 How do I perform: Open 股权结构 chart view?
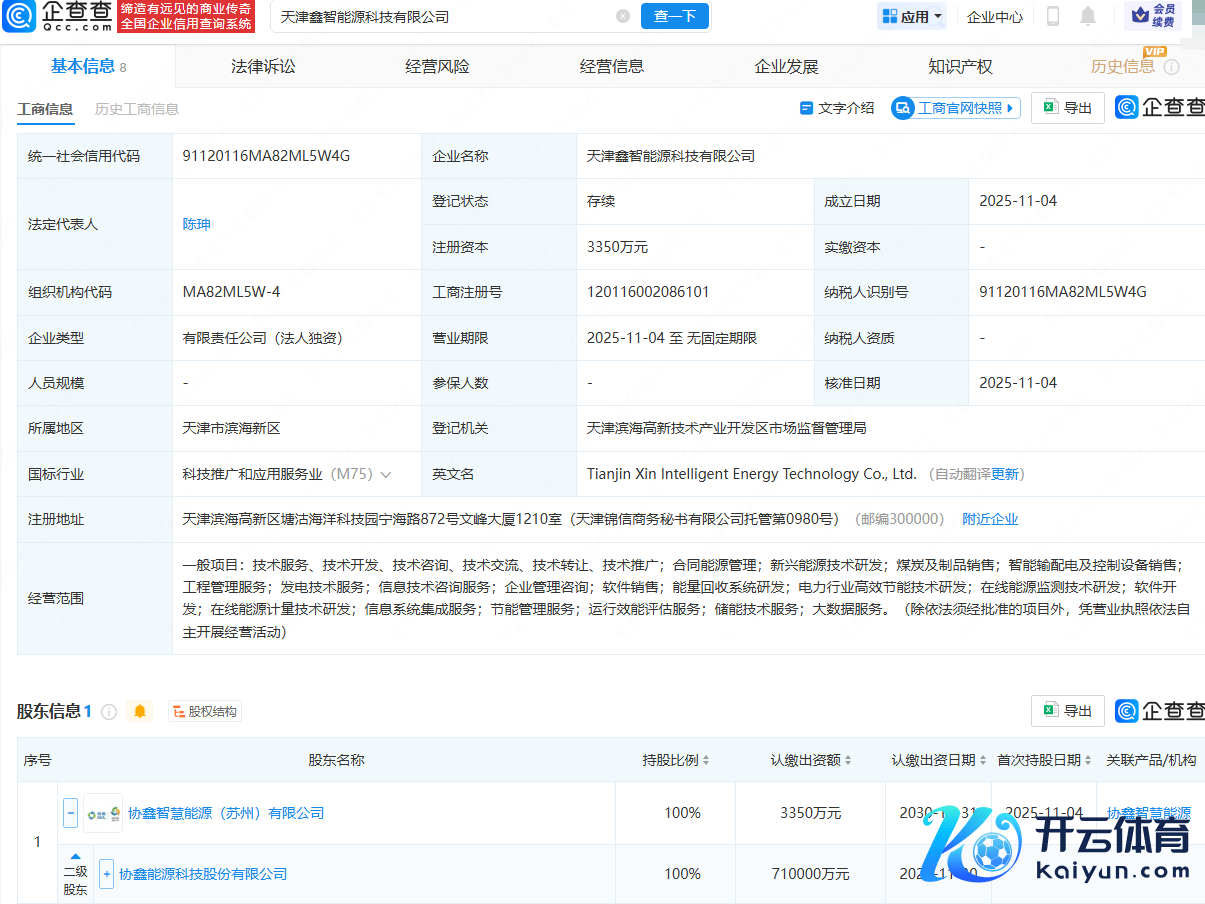pos(205,711)
